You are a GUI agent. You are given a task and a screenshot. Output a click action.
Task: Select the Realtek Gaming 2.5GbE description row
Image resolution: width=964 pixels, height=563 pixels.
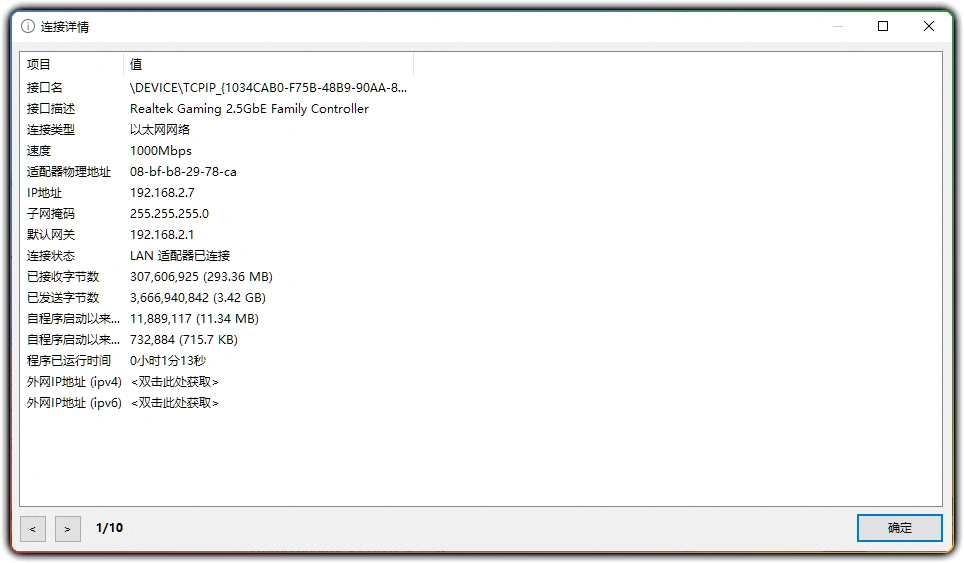249,109
